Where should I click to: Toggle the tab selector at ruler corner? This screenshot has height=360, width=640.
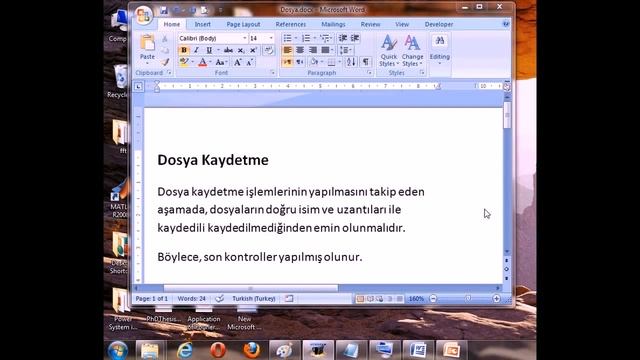[138, 87]
